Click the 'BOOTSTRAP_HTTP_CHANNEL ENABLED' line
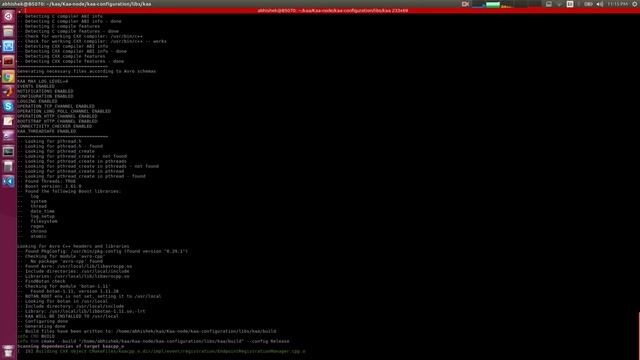Viewport: 640px width, 360px height. click(57, 121)
